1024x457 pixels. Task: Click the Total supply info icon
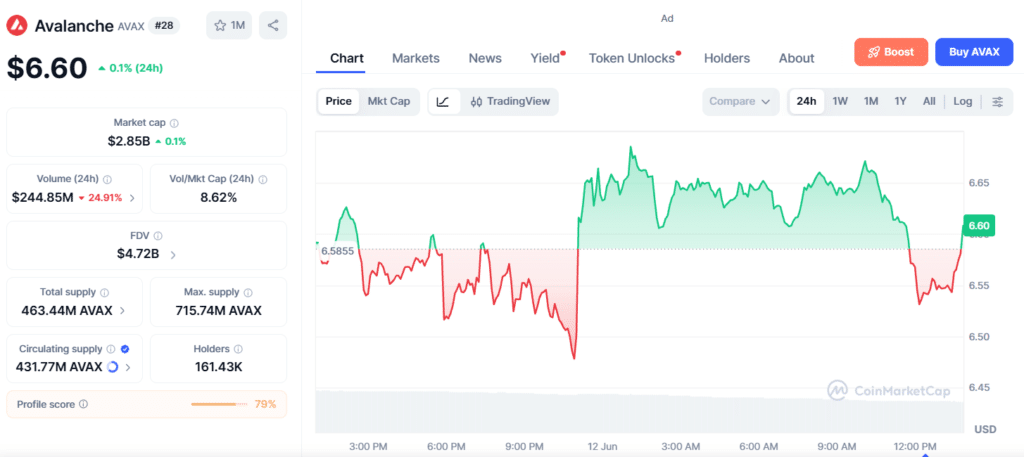point(104,292)
